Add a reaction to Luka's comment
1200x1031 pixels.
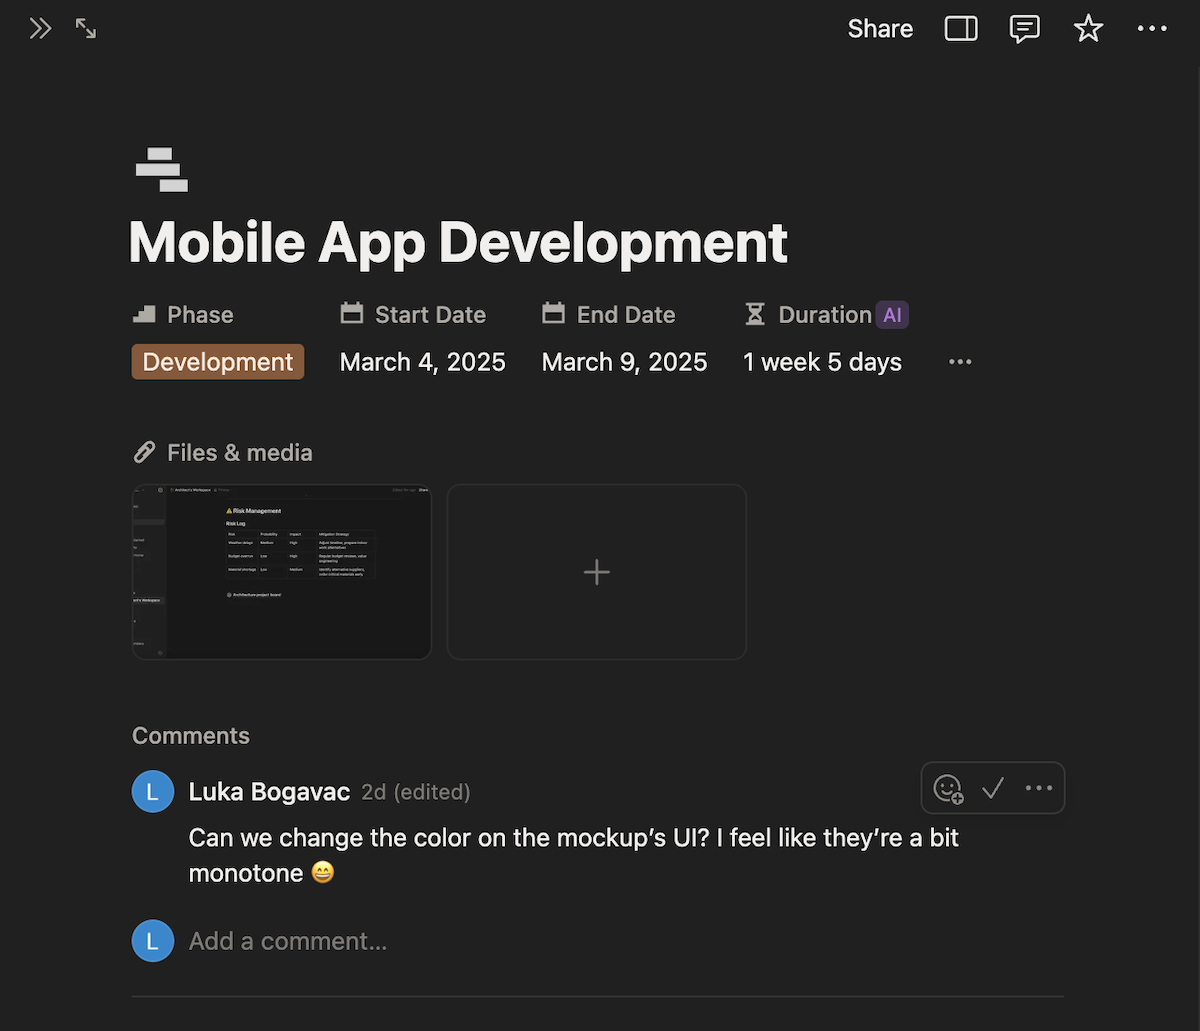pyautogui.click(x=947, y=788)
